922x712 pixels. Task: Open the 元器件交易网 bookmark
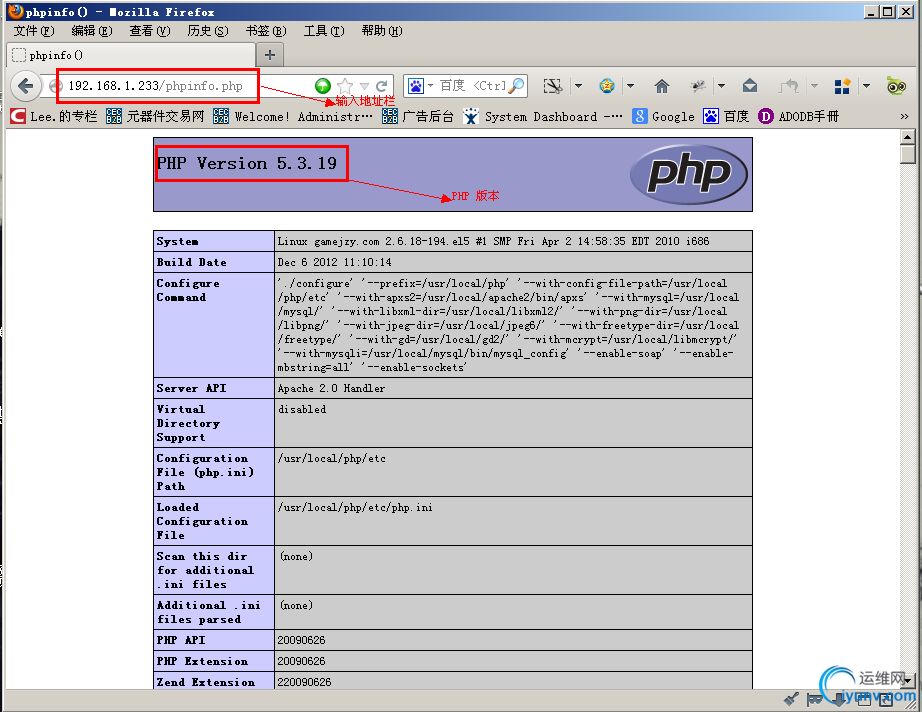click(155, 116)
